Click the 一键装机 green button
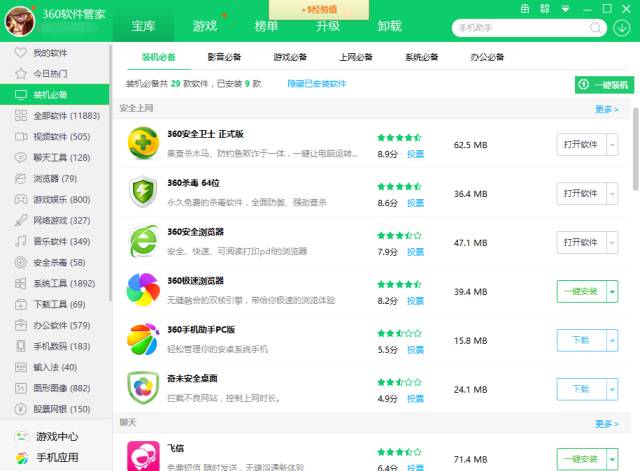 (x=604, y=85)
